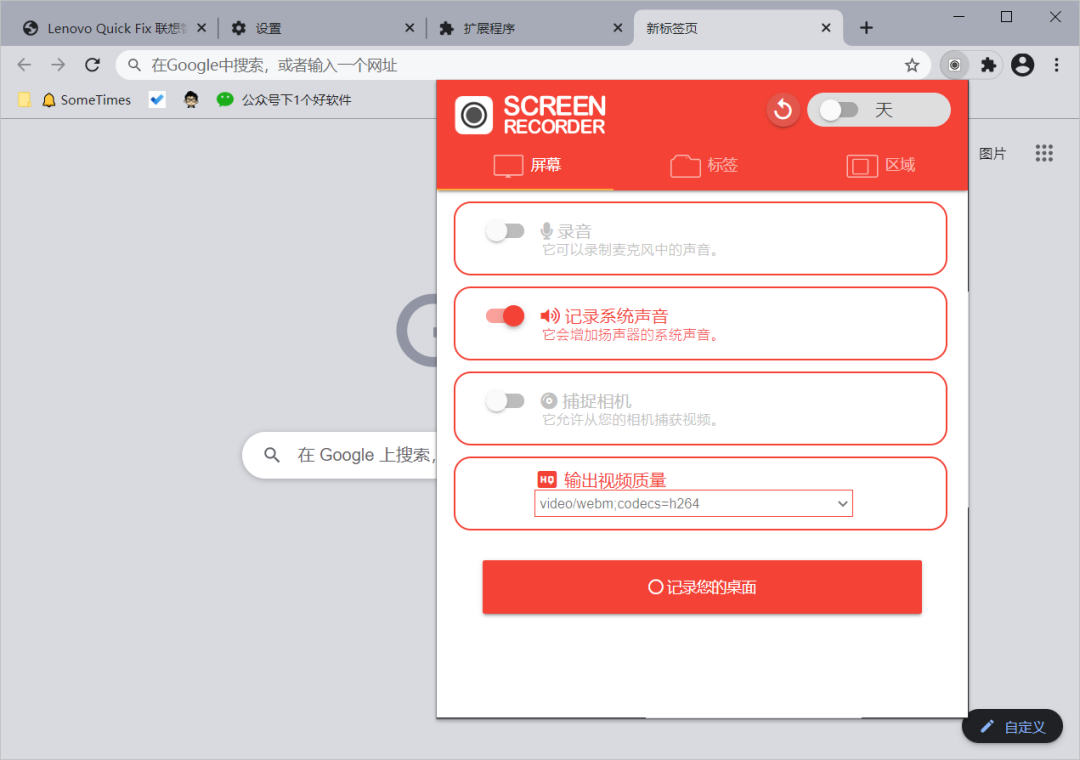Screen dimensions: 1080x760
Task: Select the 新标签页 tab
Action: [737, 28]
